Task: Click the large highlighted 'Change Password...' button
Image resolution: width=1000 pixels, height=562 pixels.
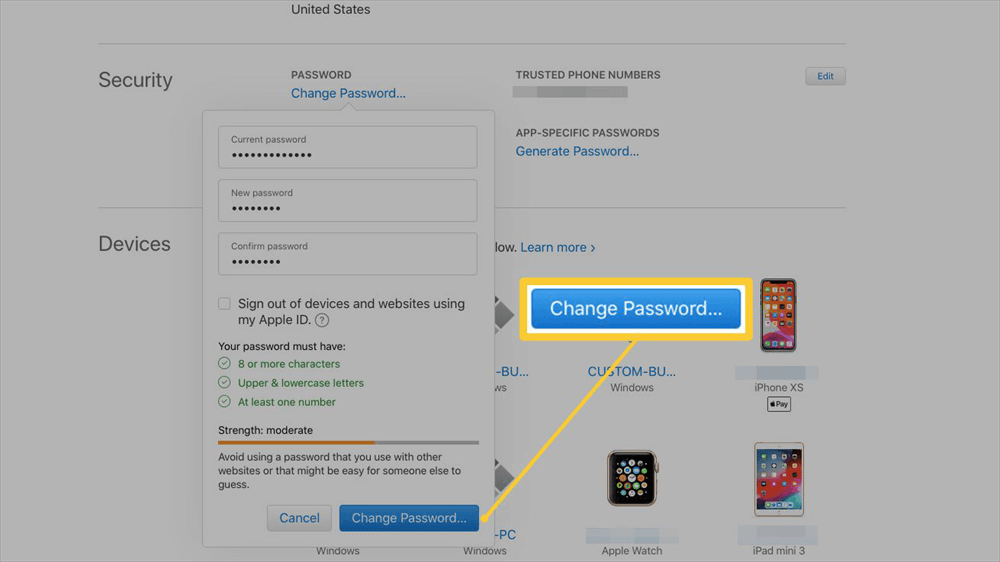Action: pyautogui.click(x=636, y=309)
